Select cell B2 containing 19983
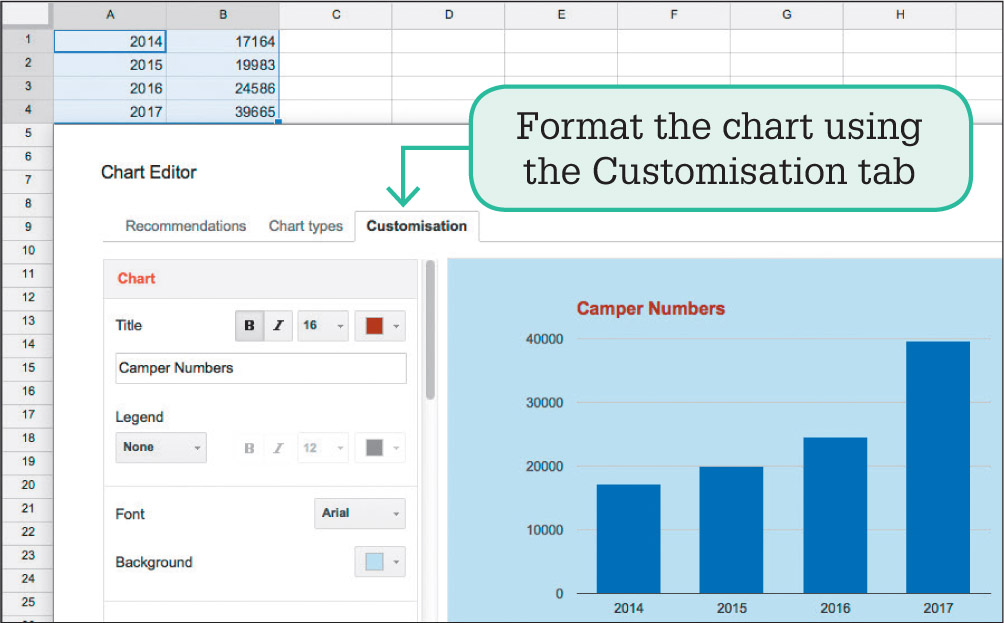The height and width of the screenshot is (623, 1004). tap(223, 65)
